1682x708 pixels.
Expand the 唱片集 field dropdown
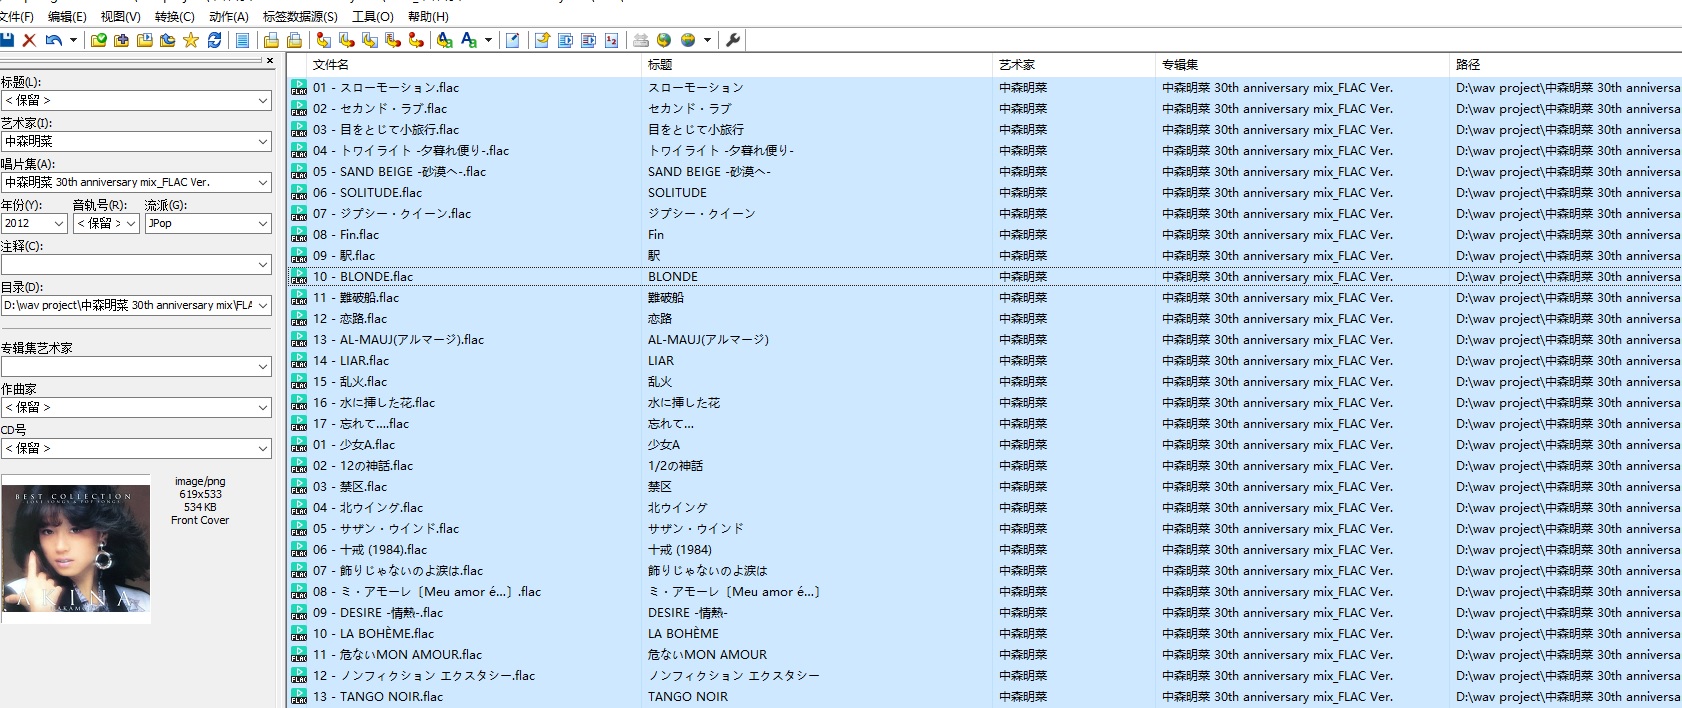pyautogui.click(x=263, y=183)
